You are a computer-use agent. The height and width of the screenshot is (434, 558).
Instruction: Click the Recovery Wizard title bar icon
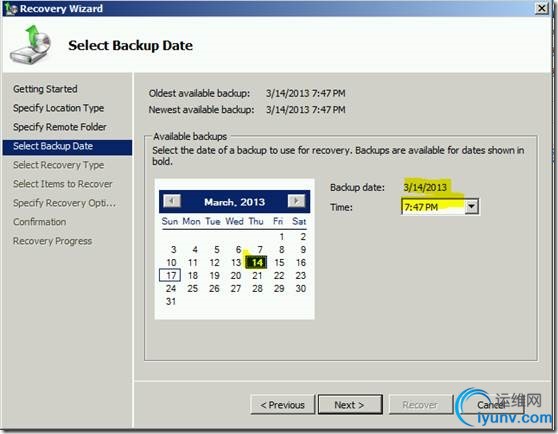(10, 9)
